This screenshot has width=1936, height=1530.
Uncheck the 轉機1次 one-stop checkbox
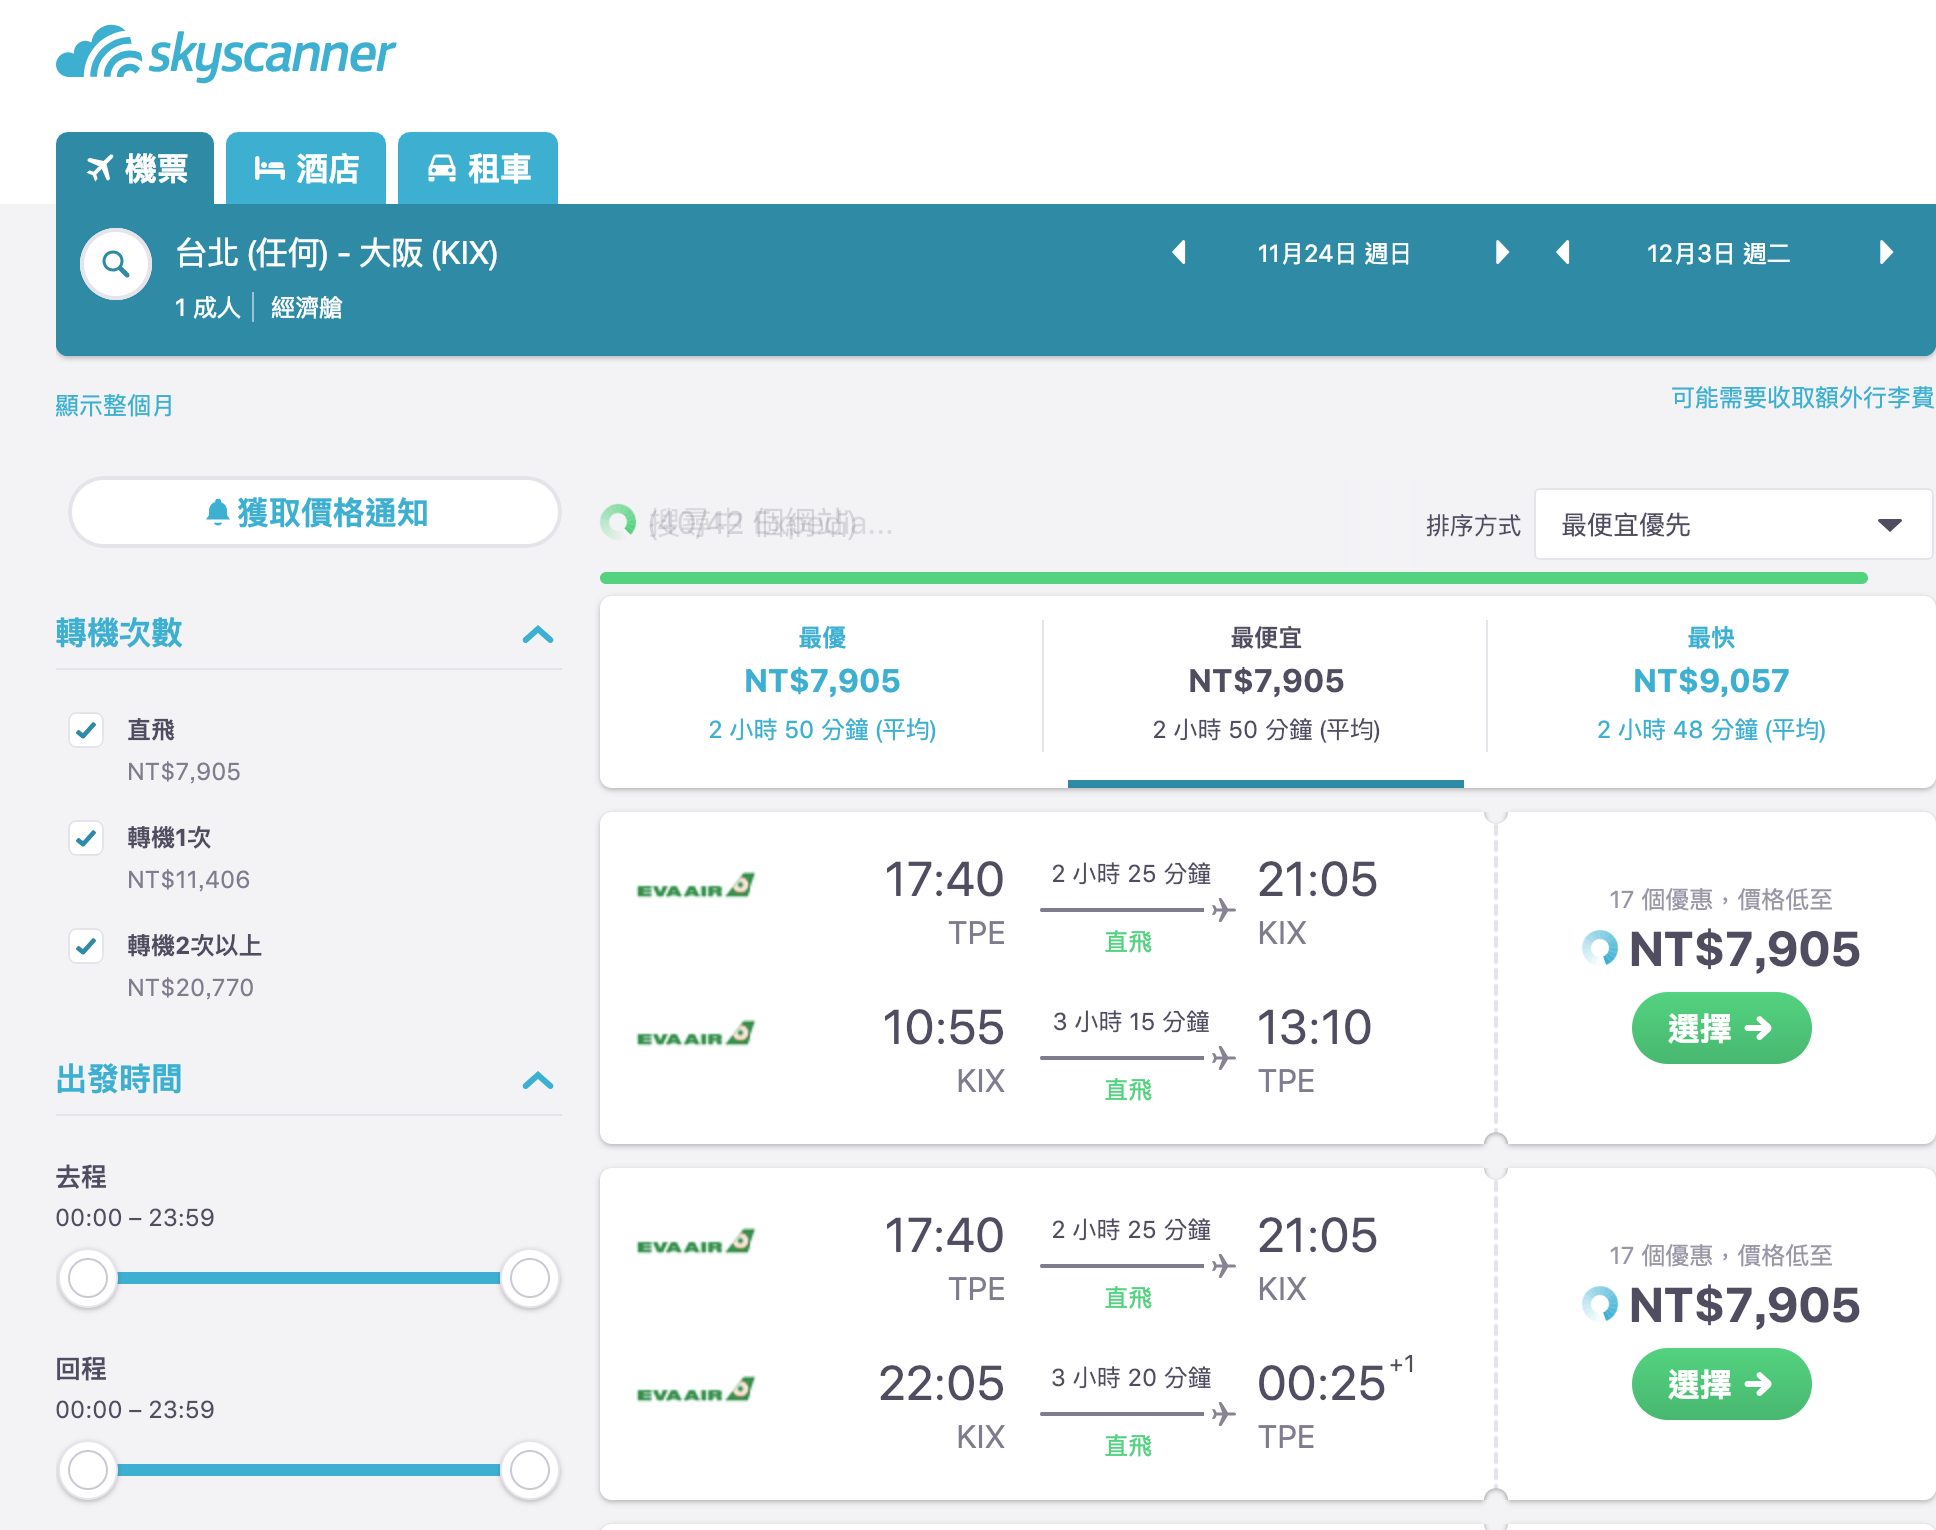tap(86, 838)
